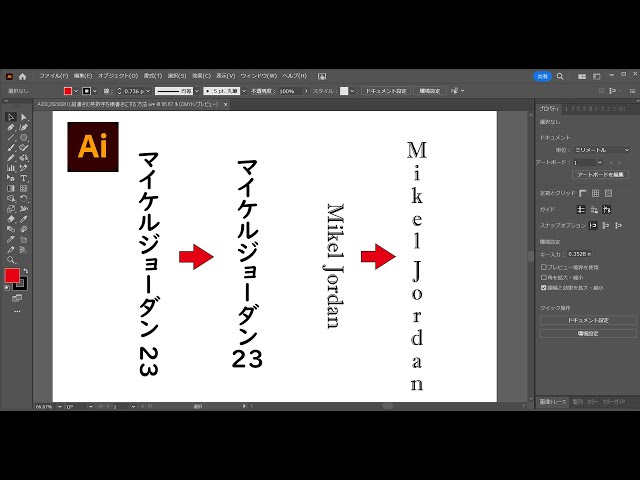
Task: Click the Home icon in top bar
Action: (x=22, y=76)
